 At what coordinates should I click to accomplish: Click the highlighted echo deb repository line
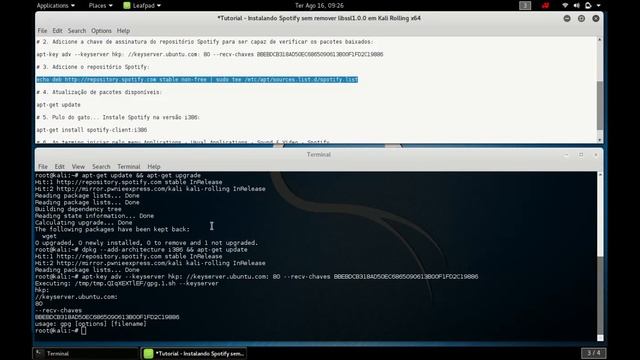pyautogui.click(x=197, y=80)
